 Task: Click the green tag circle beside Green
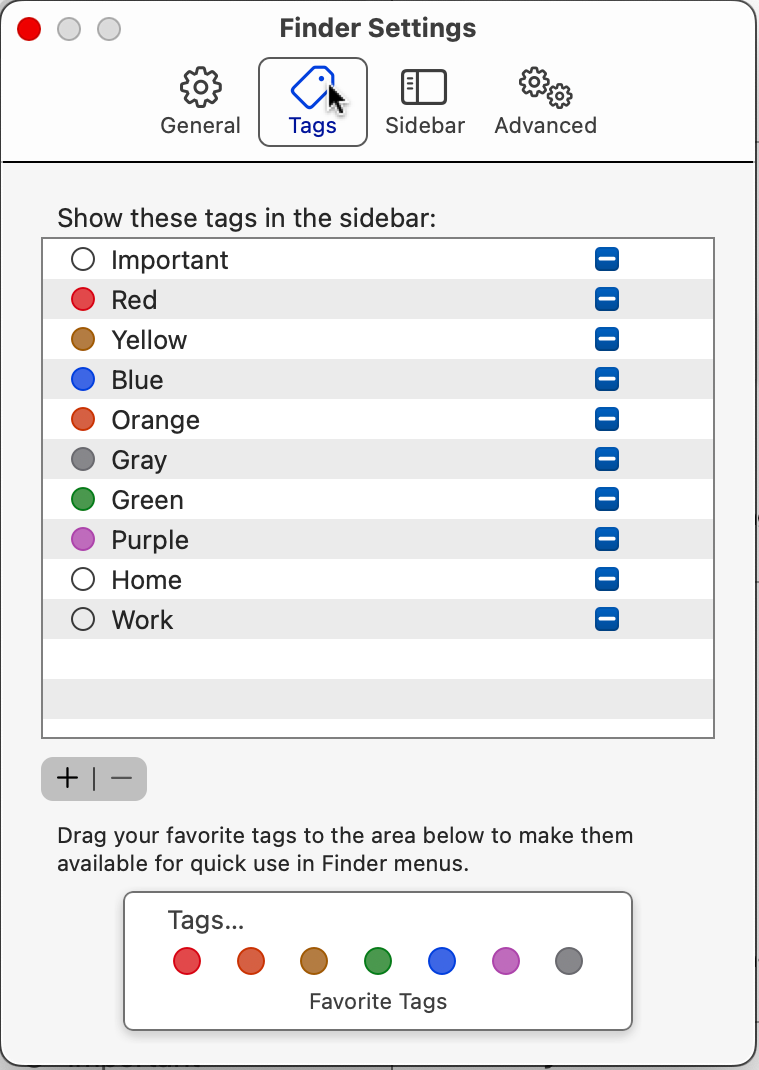[x=83, y=499]
